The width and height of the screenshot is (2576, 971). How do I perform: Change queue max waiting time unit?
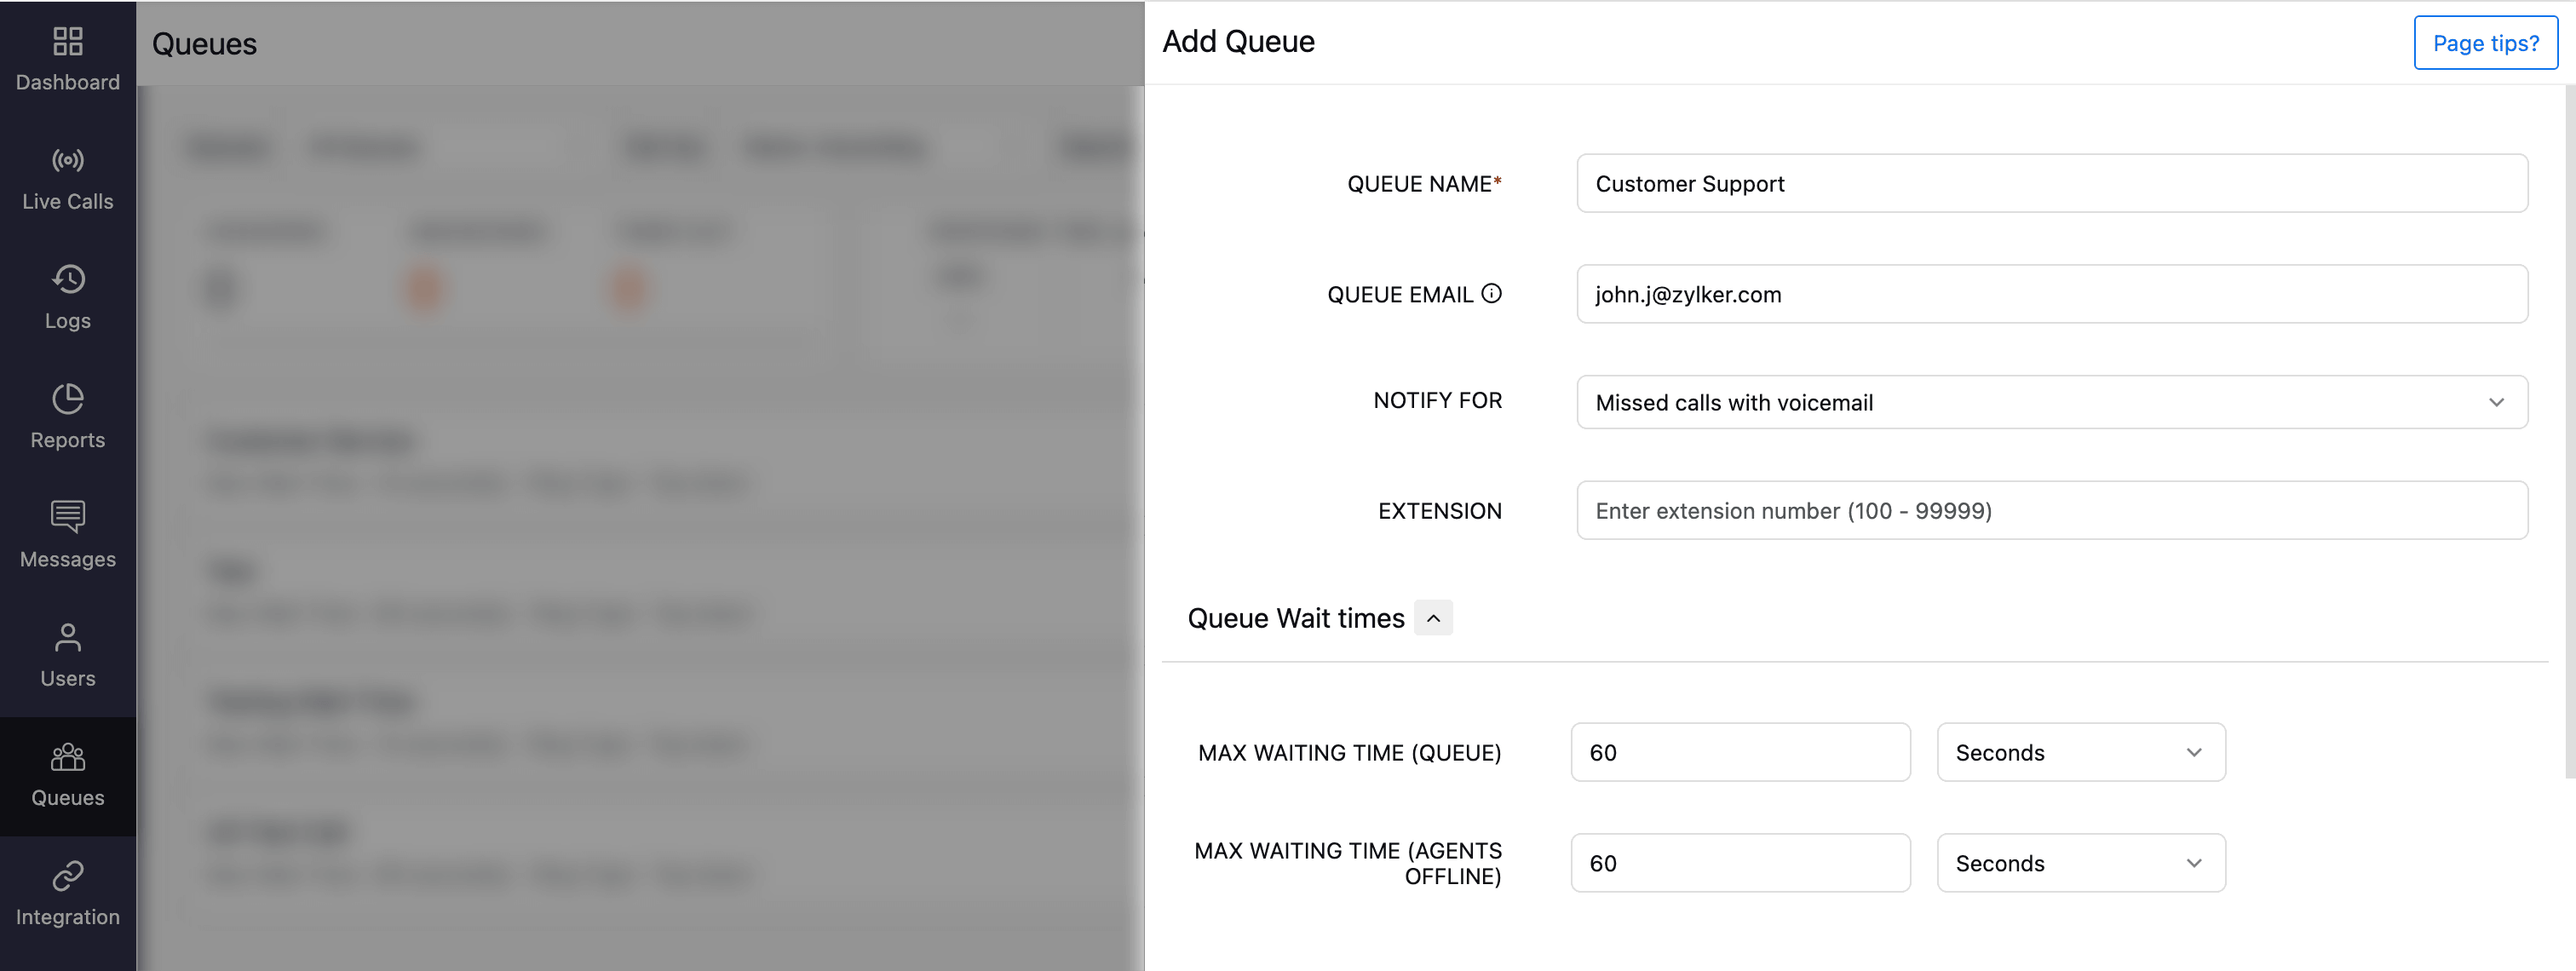tap(2080, 753)
